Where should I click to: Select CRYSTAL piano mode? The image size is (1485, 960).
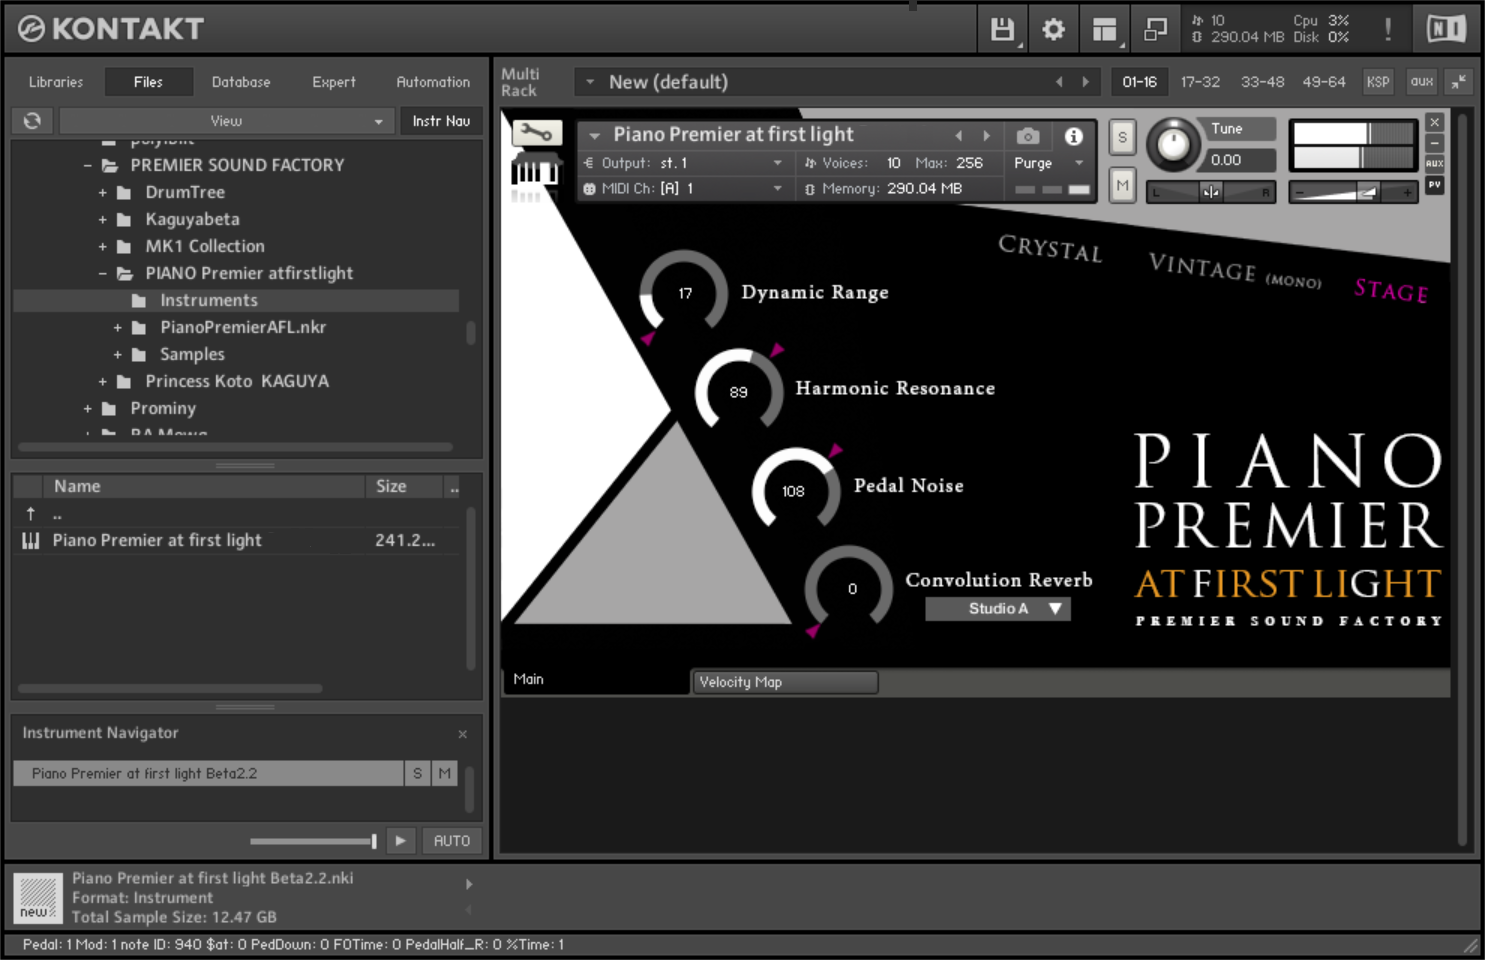pos(1050,247)
